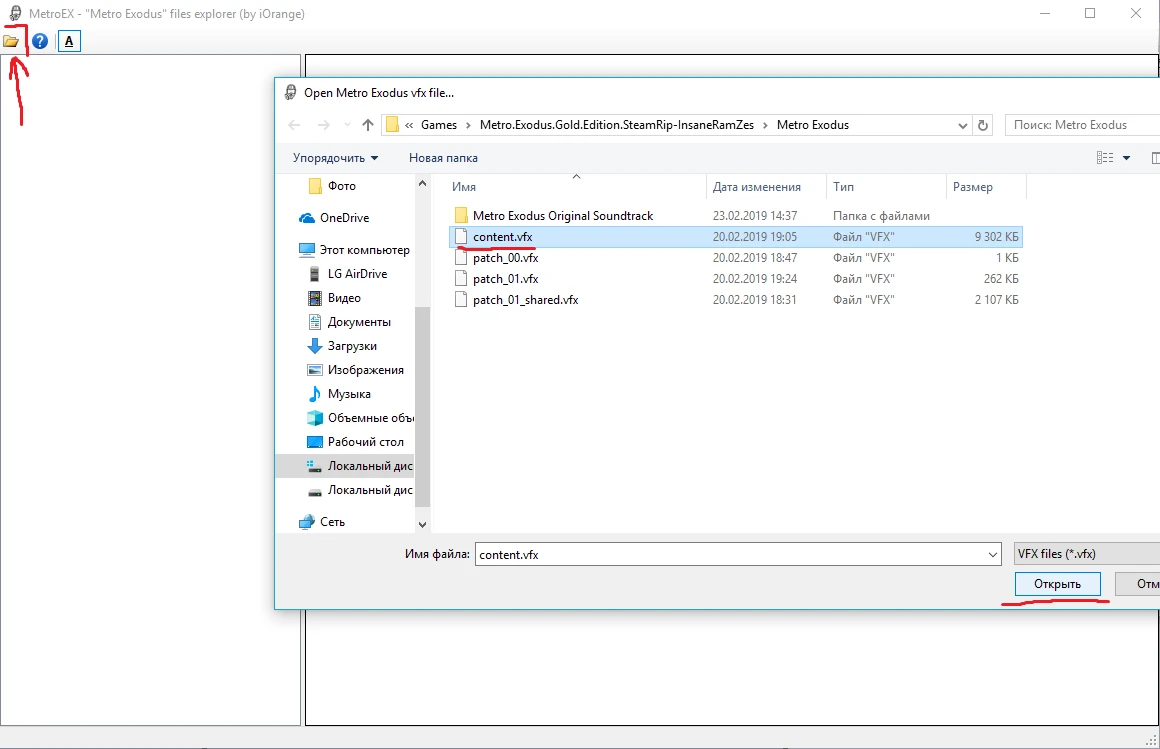1160x749 pixels.
Task: Click the Новая папка button
Action: [x=443, y=158]
